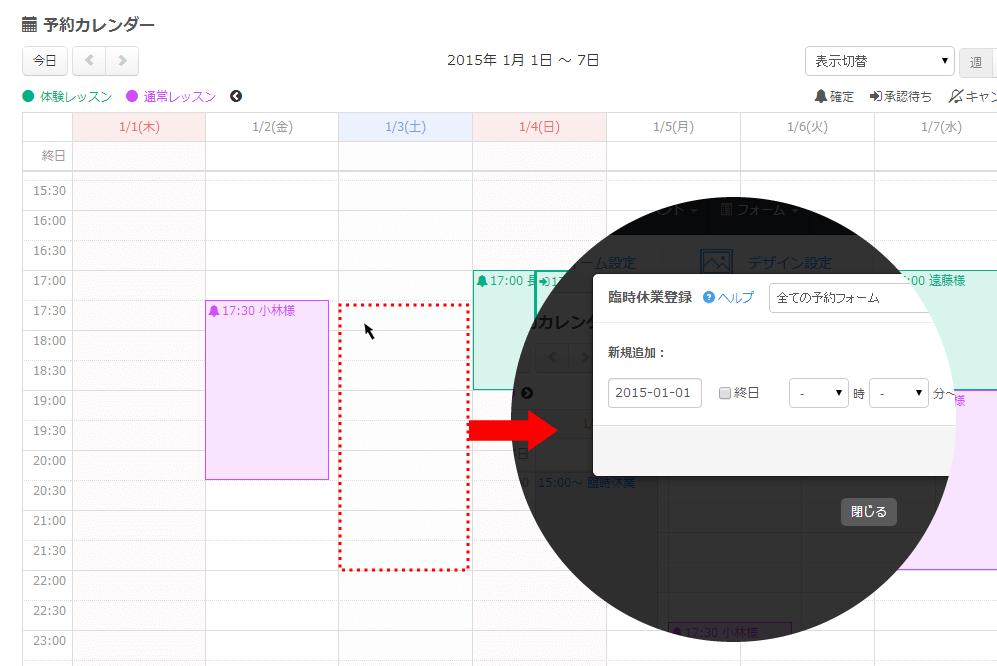Click the 承認待ち pending status icon
The image size is (997, 666).
pyautogui.click(x=876, y=97)
